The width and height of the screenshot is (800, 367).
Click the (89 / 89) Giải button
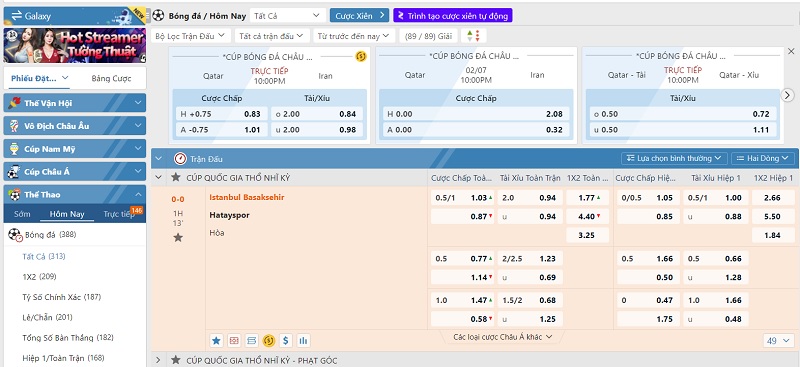428,36
